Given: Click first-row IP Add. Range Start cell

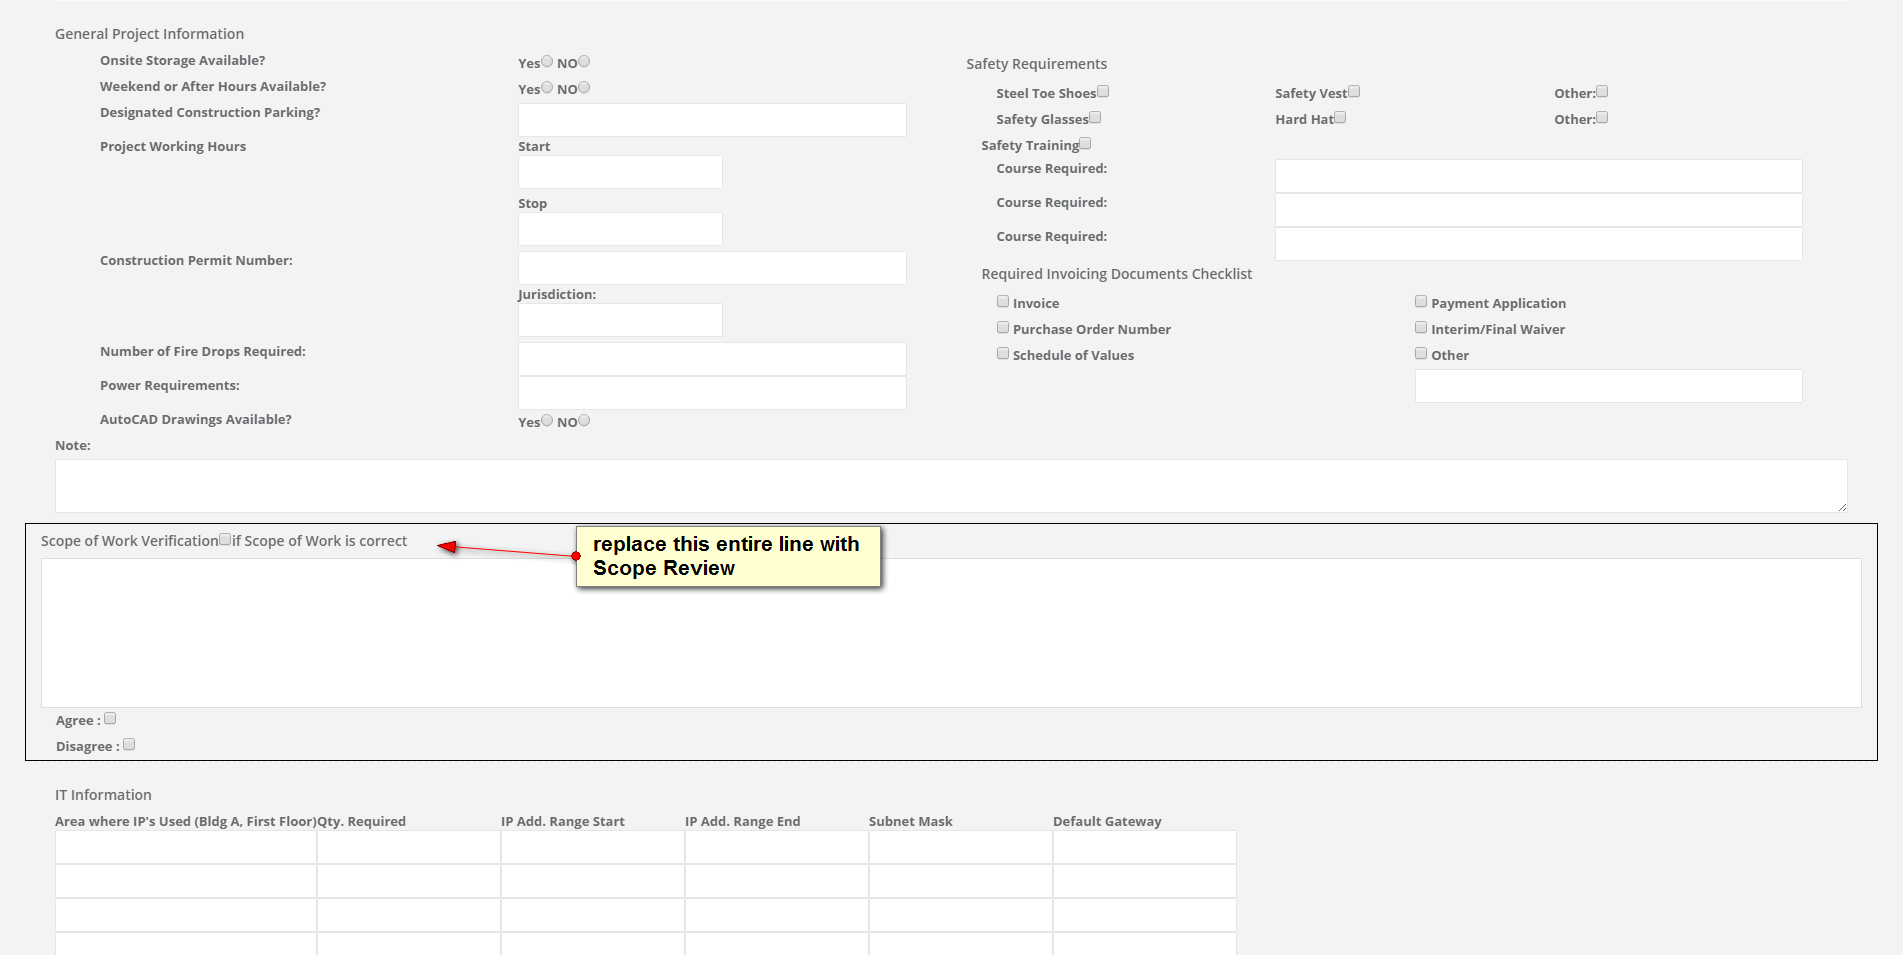Looking at the screenshot, I should click(x=593, y=847).
